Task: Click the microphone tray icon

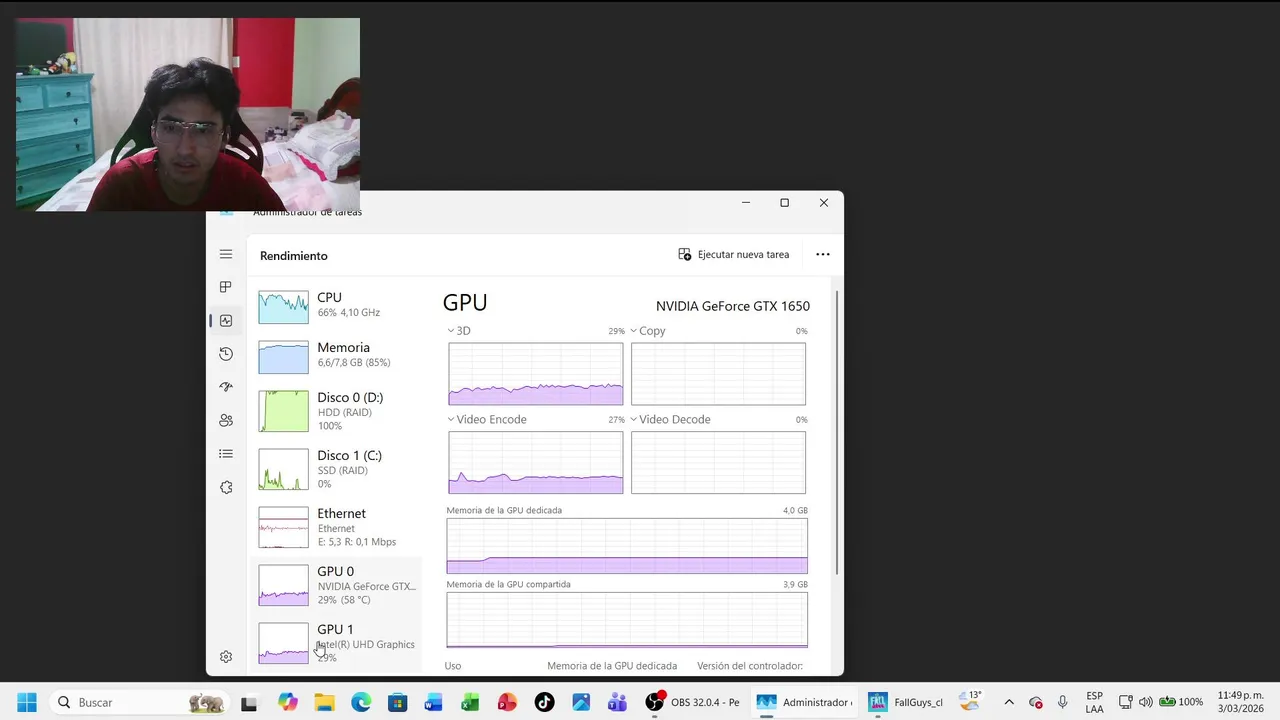Action: click(x=1062, y=702)
